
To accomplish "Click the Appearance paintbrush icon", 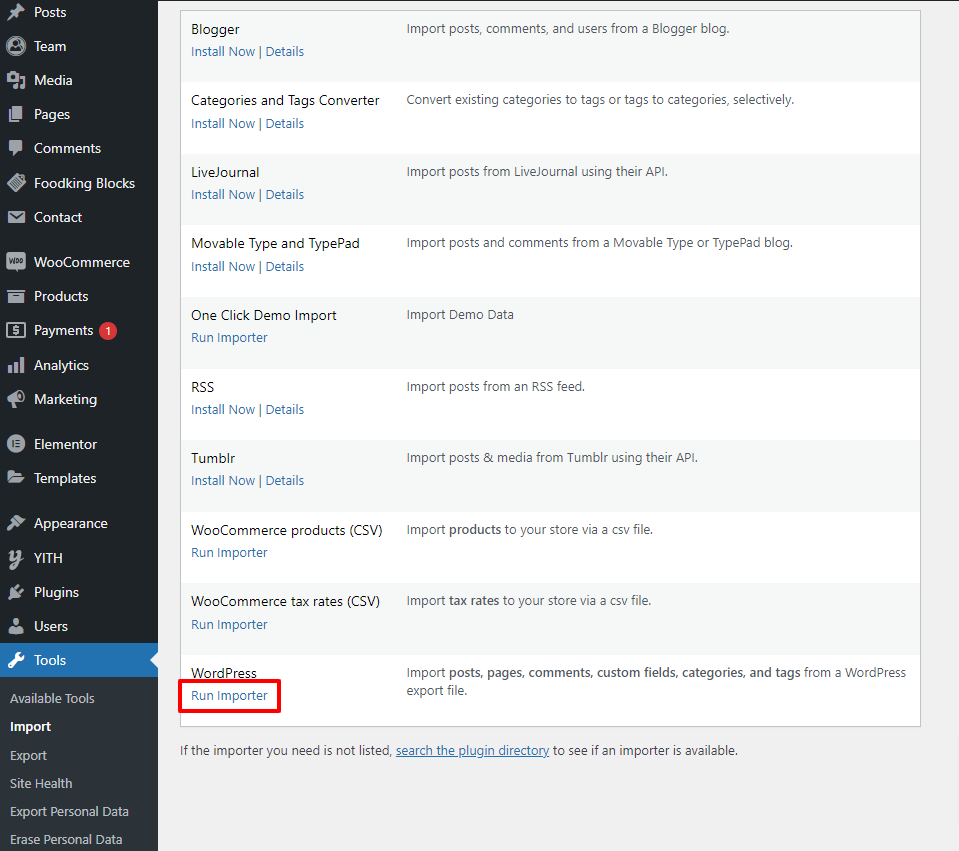I will [16, 523].
